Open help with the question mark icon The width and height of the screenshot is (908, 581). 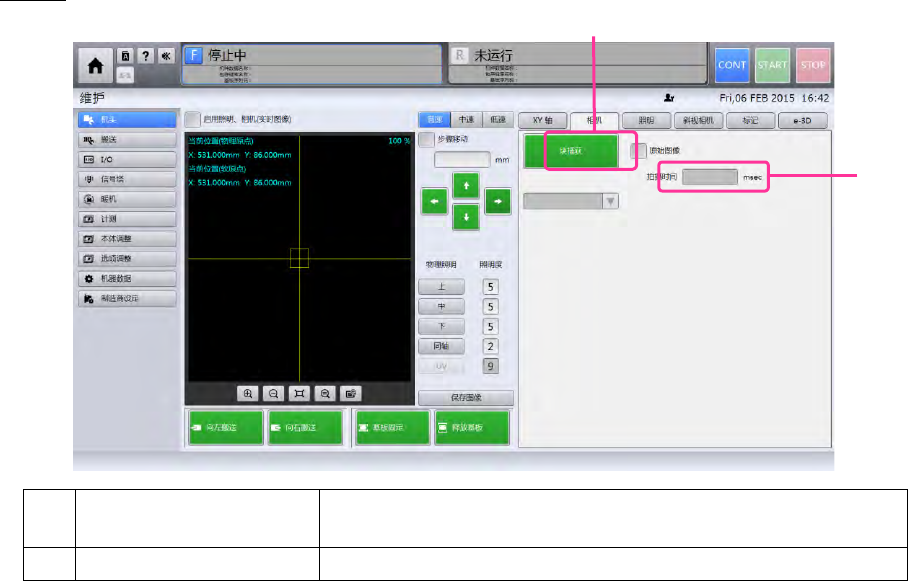click(144, 57)
